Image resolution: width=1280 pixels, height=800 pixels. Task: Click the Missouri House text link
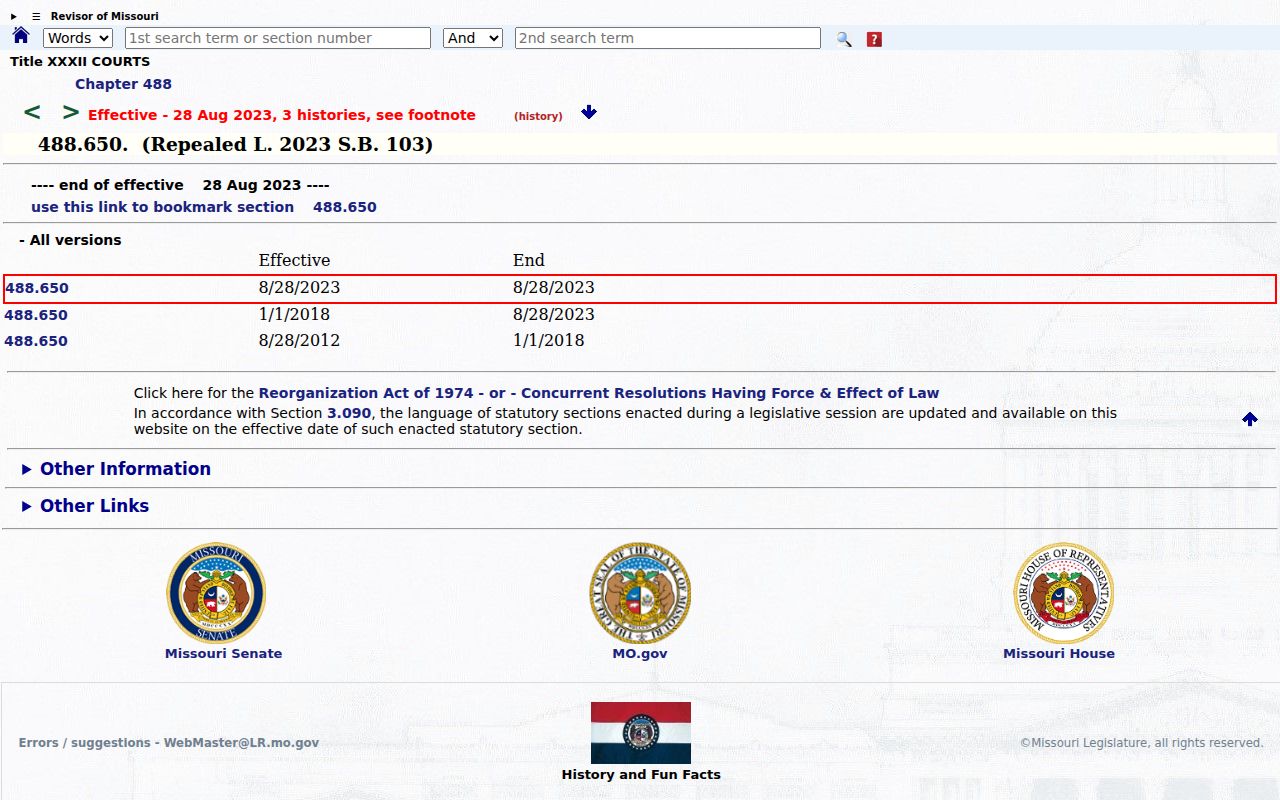coord(1059,654)
